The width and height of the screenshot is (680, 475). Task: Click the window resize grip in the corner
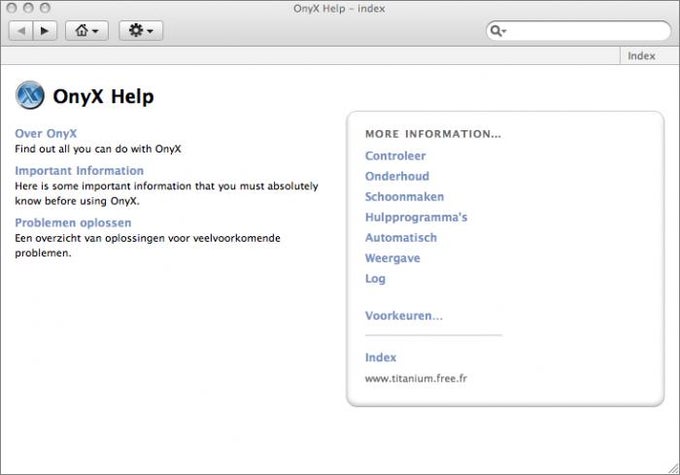(673, 468)
